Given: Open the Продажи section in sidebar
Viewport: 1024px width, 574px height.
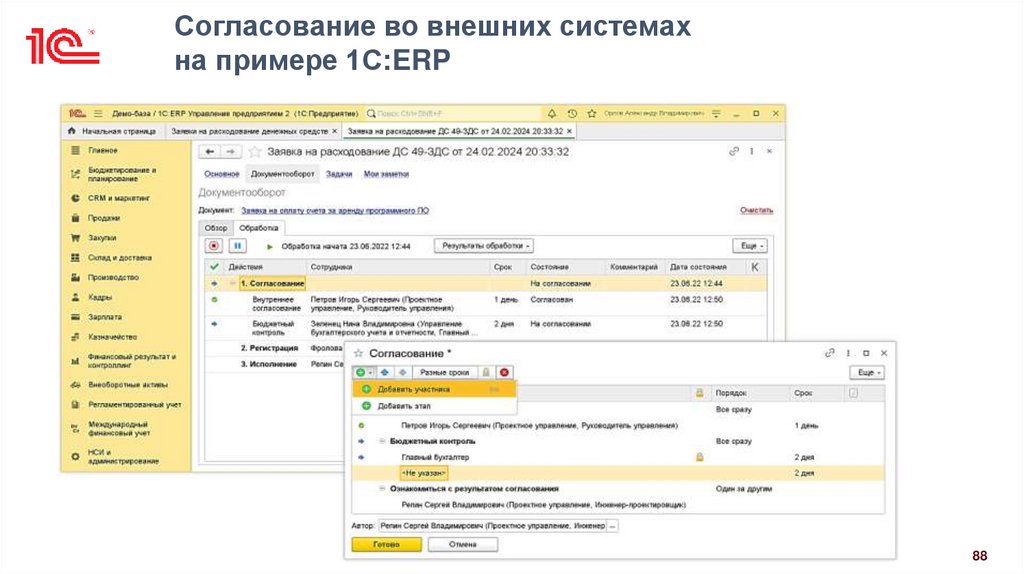Looking at the screenshot, I should click(104, 218).
